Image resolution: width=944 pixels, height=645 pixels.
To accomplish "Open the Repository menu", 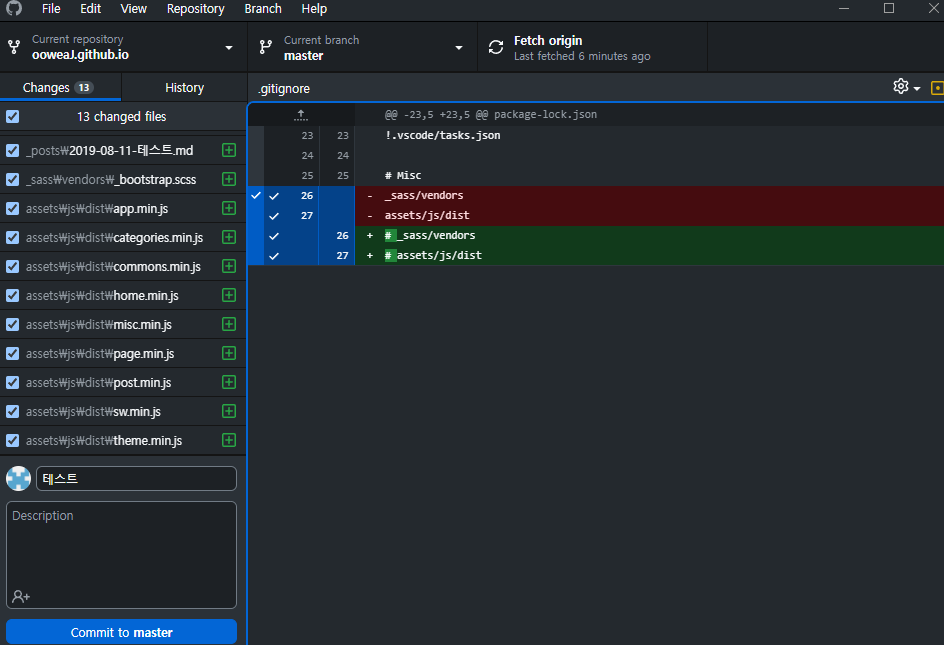I will point(195,8).
